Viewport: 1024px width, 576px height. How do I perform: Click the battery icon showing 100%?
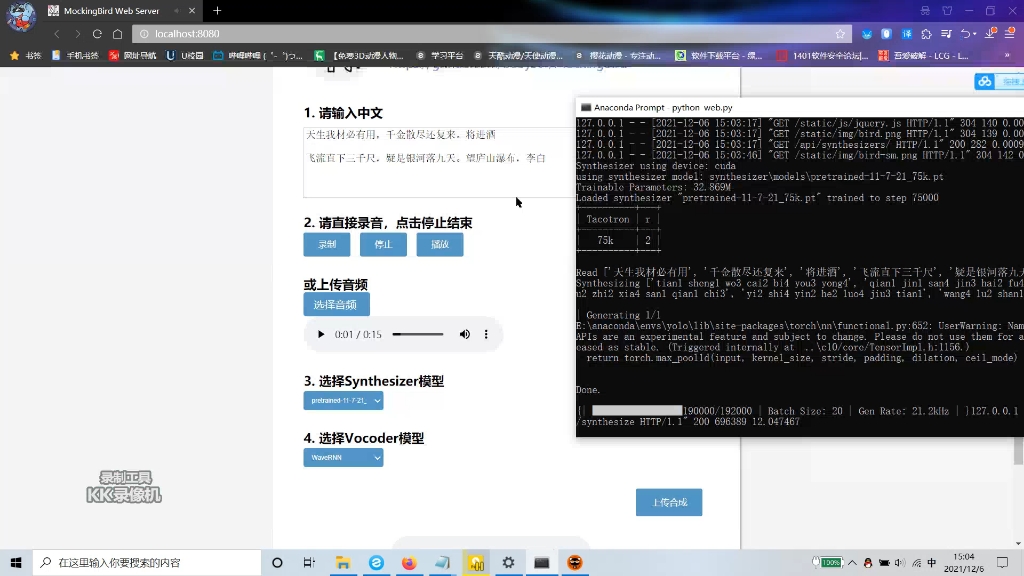tap(829, 562)
